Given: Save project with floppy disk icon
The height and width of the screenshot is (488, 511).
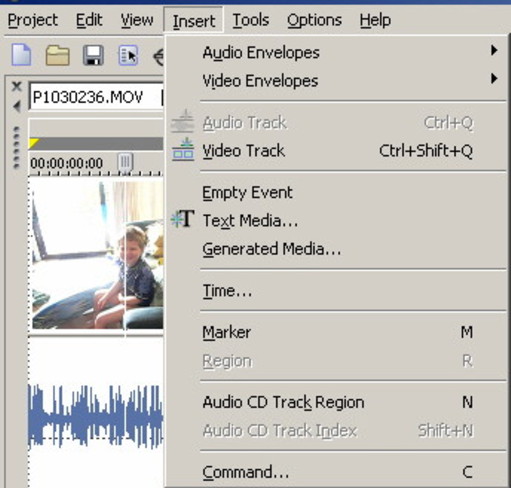Looking at the screenshot, I should click(x=93, y=55).
